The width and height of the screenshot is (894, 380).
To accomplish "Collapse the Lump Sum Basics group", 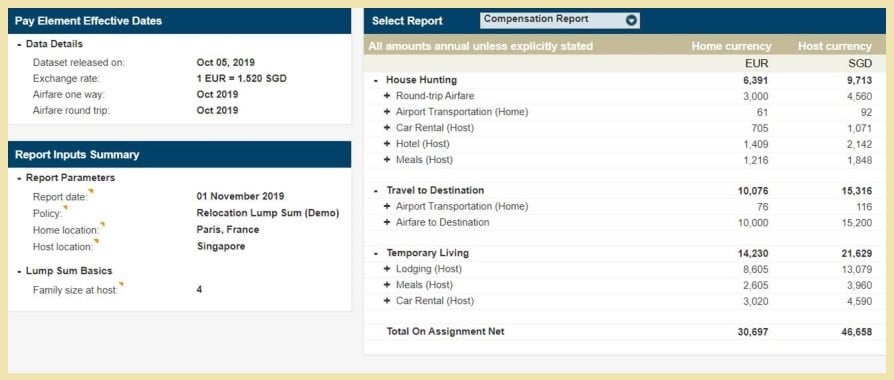I will (x=19, y=271).
